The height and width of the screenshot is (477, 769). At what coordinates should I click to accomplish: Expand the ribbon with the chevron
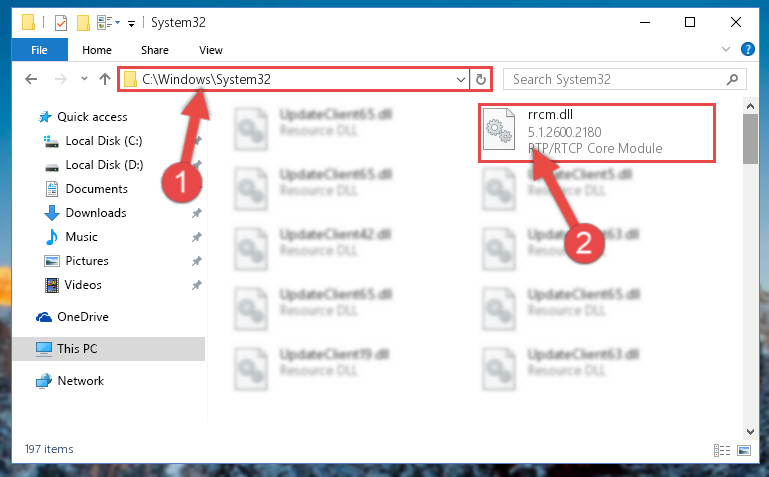[x=726, y=49]
